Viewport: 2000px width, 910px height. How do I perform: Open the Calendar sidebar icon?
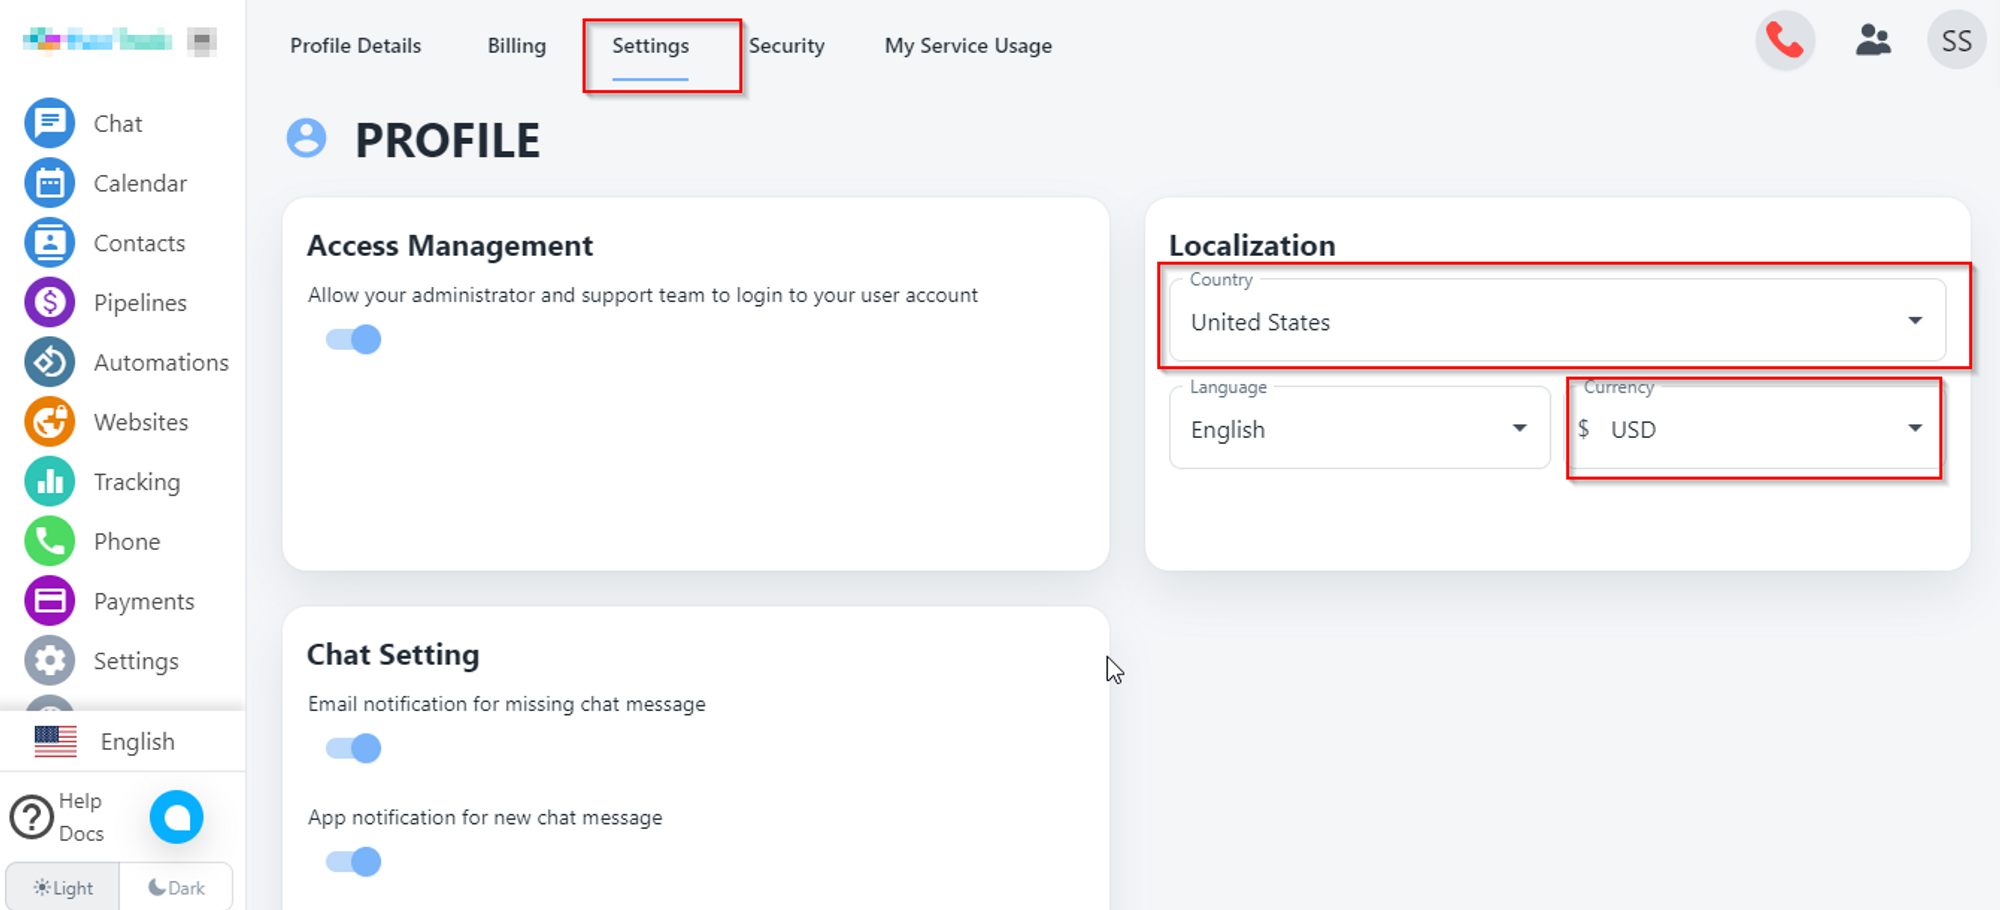49,183
